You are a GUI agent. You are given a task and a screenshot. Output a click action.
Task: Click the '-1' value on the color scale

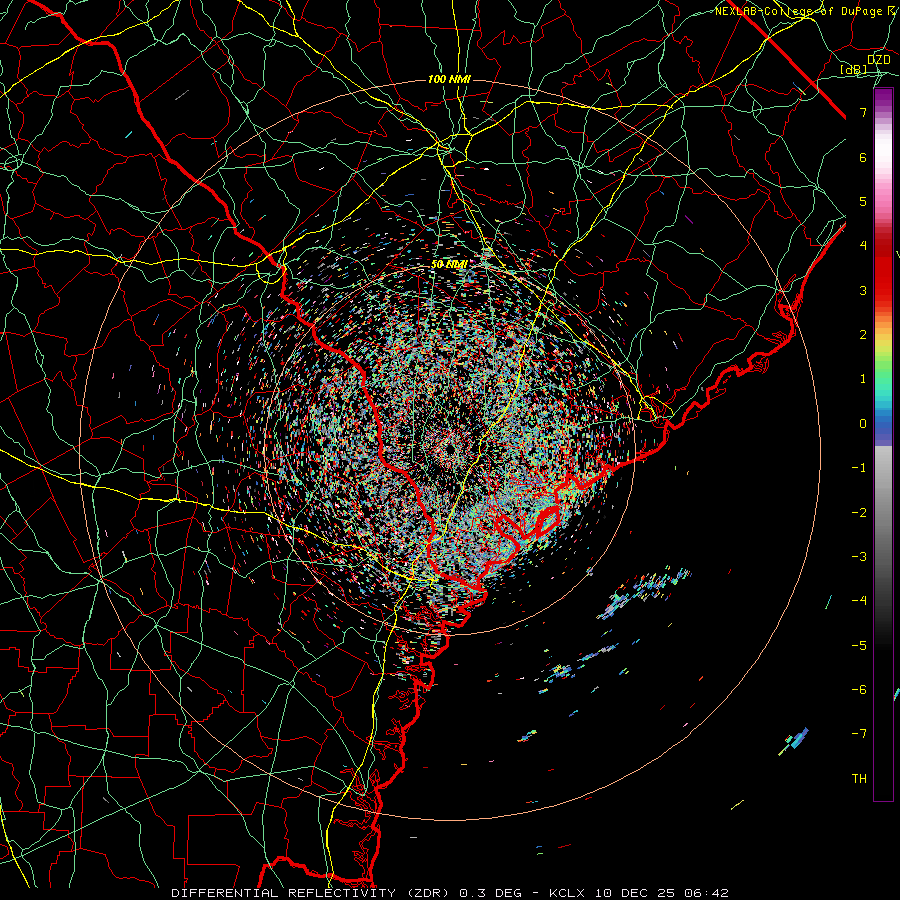(859, 468)
